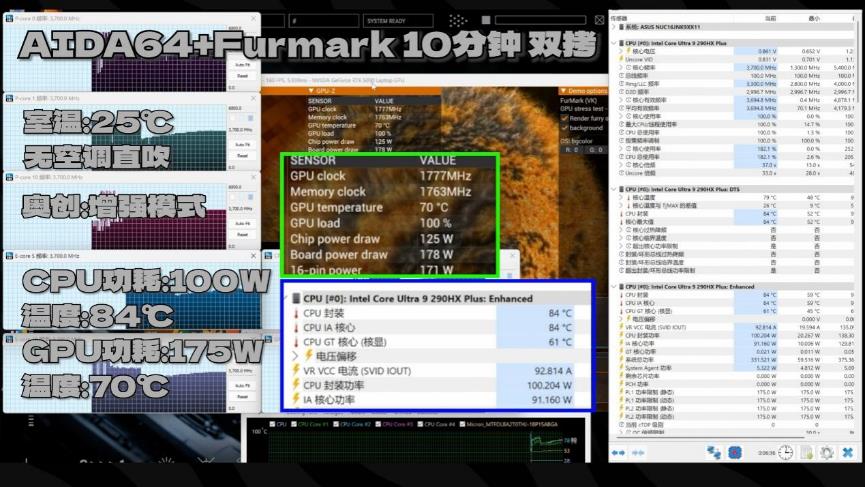Click Reset in the P-core 0 window

point(243,76)
